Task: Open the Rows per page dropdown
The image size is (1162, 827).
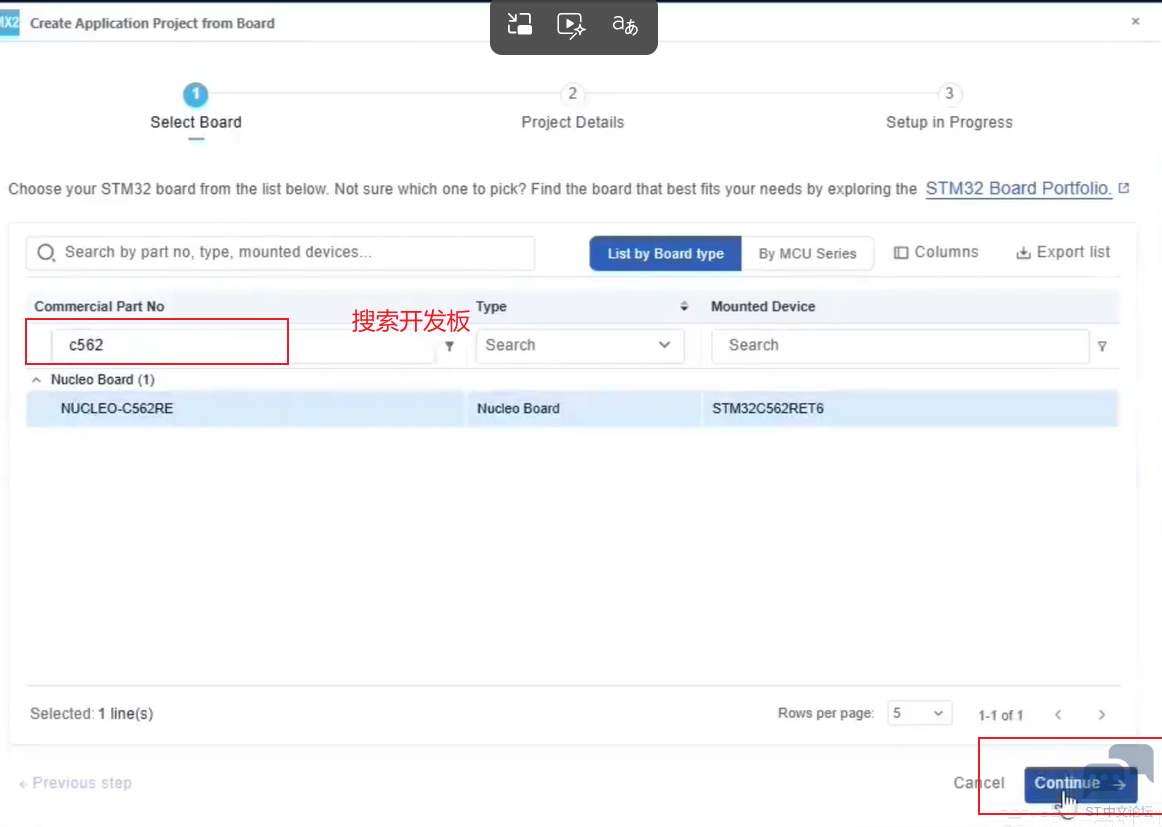Action: point(919,714)
